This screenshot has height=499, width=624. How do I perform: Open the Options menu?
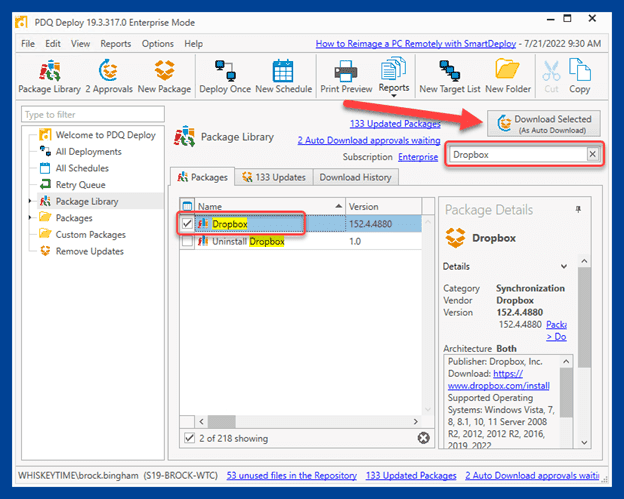[x=158, y=43]
